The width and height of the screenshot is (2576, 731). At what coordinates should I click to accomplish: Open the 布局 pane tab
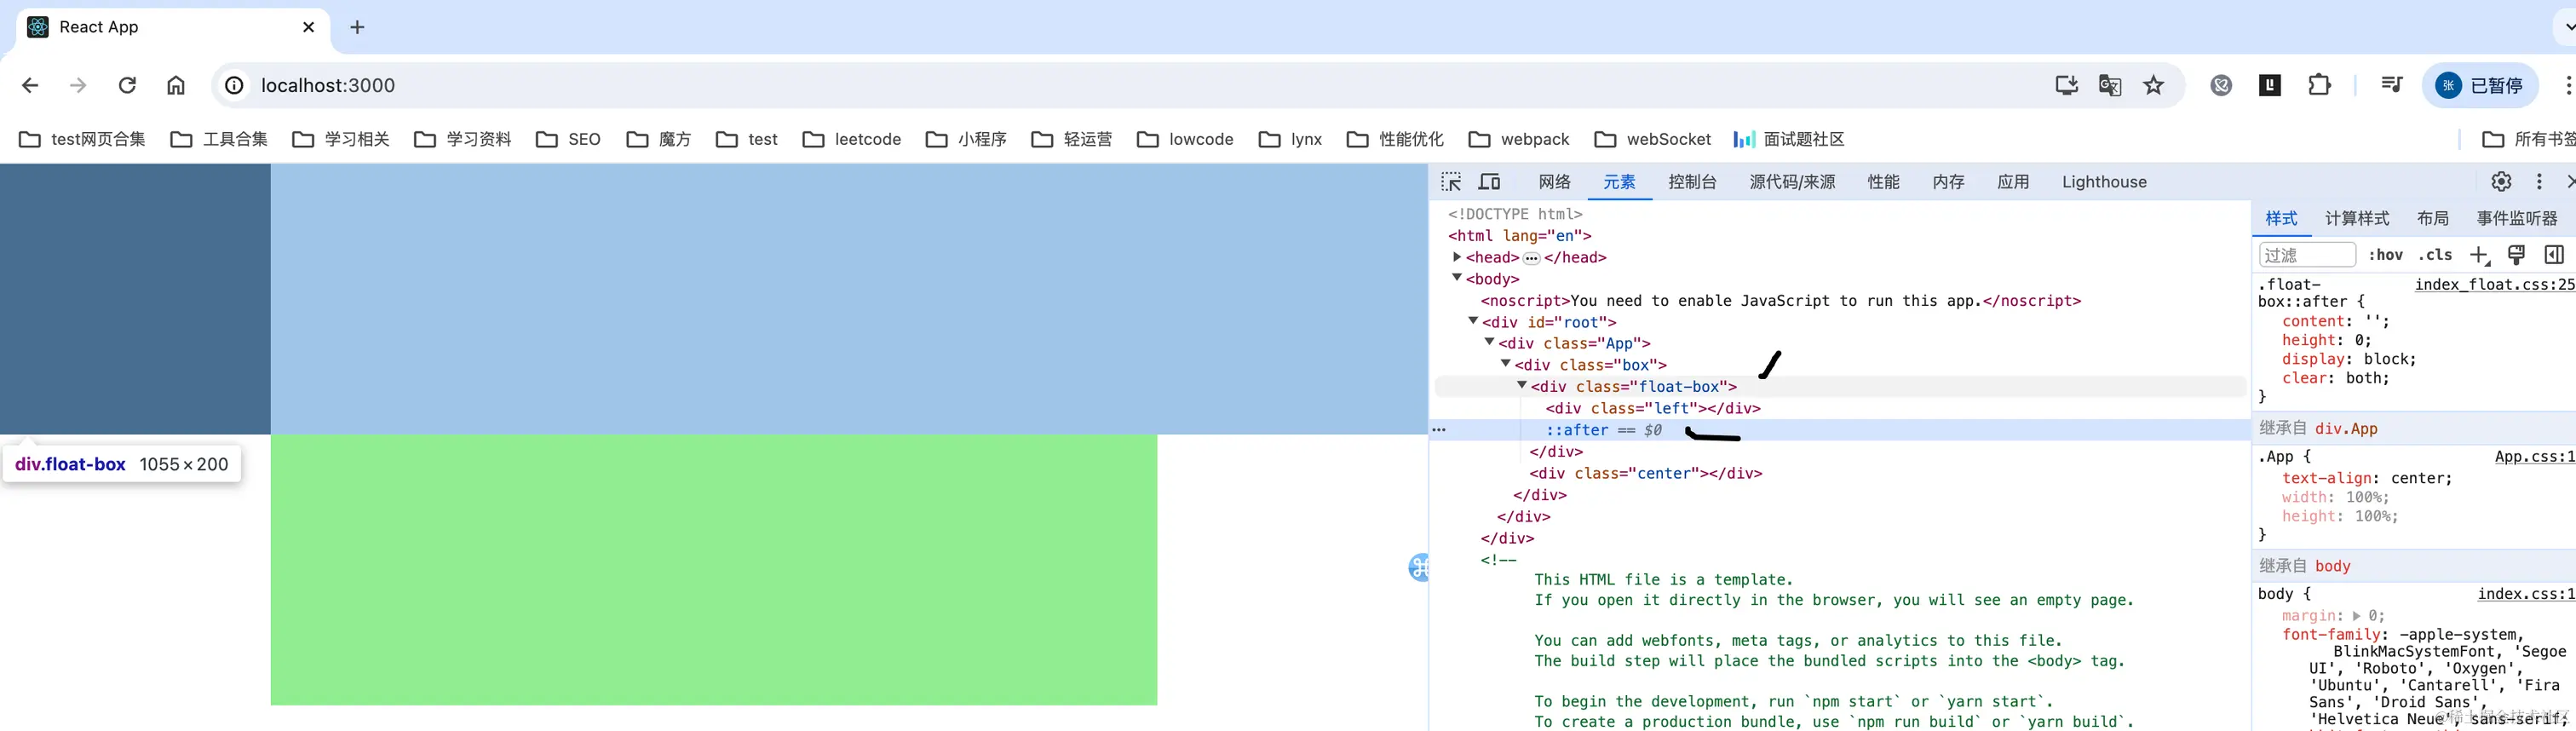tap(2433, 219)
